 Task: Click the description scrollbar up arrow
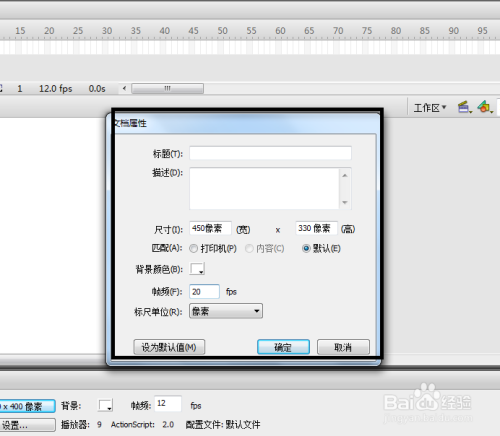coord(345,175)
